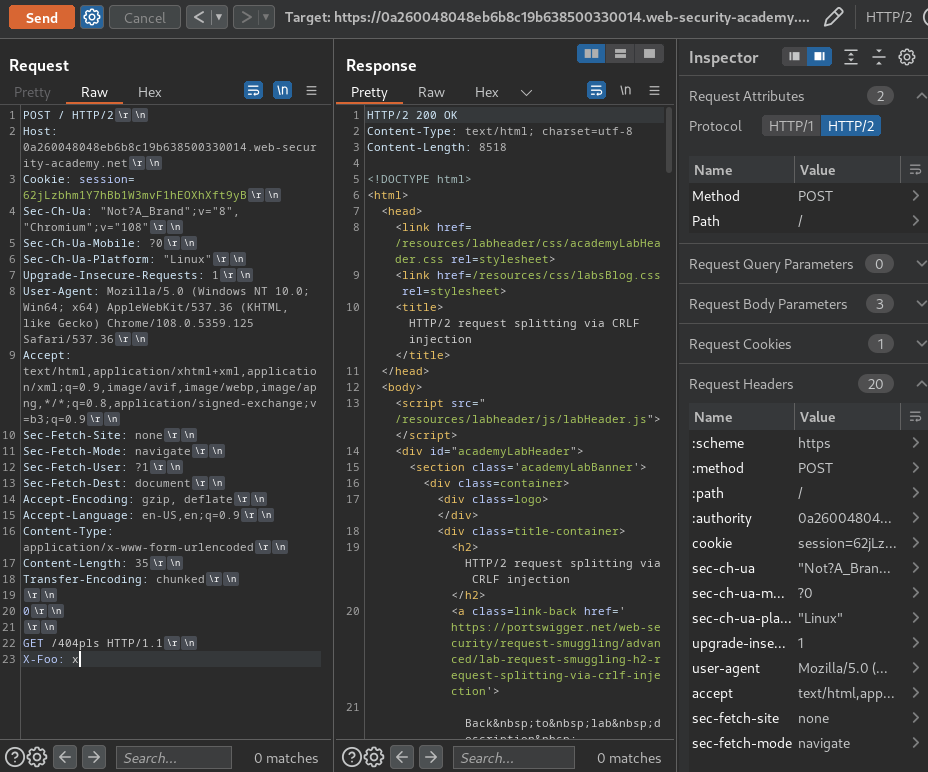
Task: Open the Method POST attribute row arrow
Action: (x=915, y=196)
